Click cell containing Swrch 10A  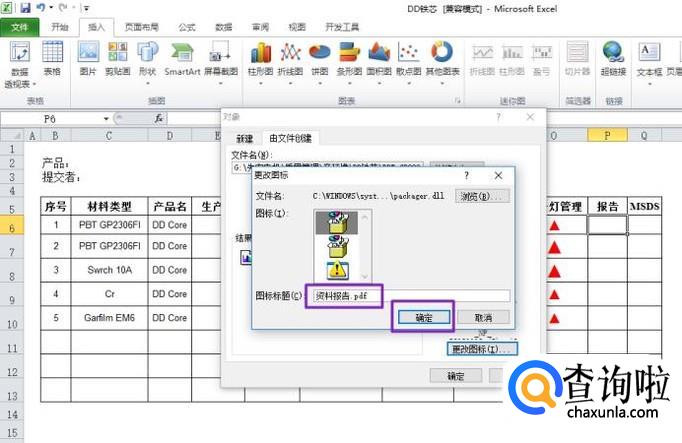(x=110, y=270)
